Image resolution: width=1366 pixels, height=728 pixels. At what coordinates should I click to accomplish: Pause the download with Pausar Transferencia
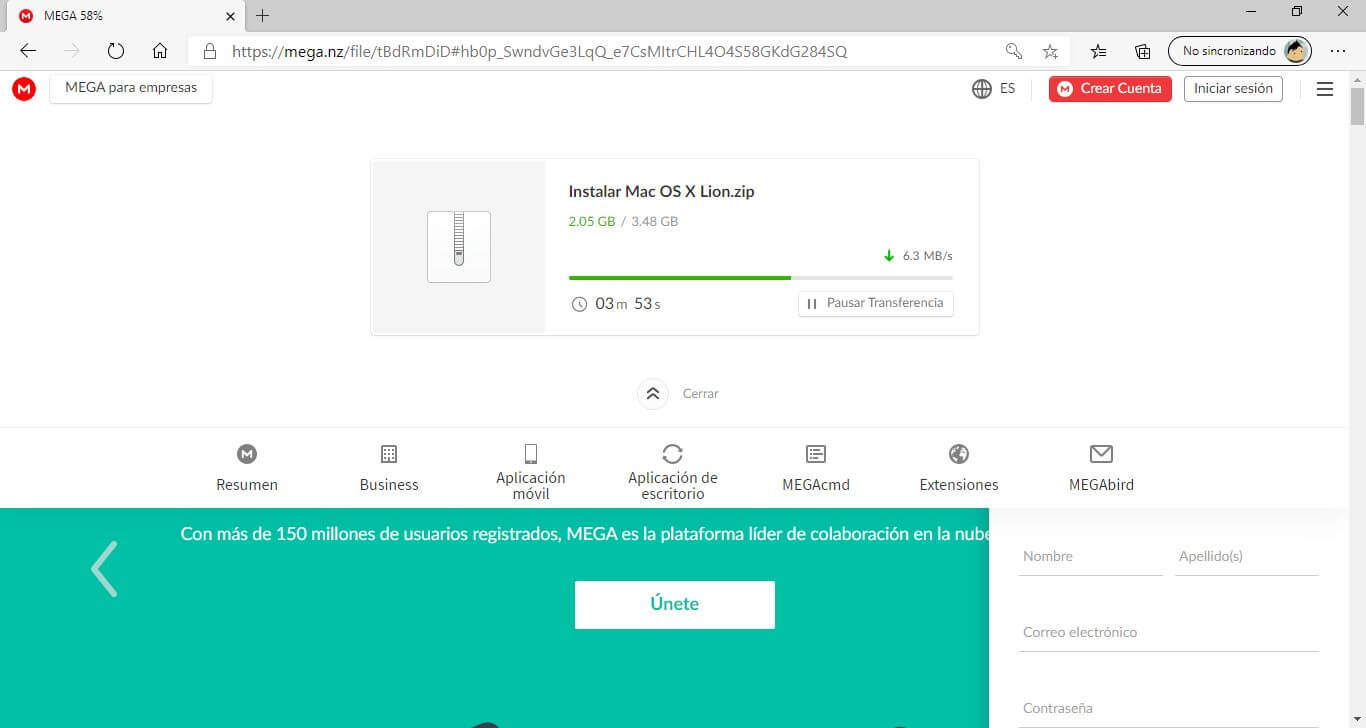coord(876,303)
